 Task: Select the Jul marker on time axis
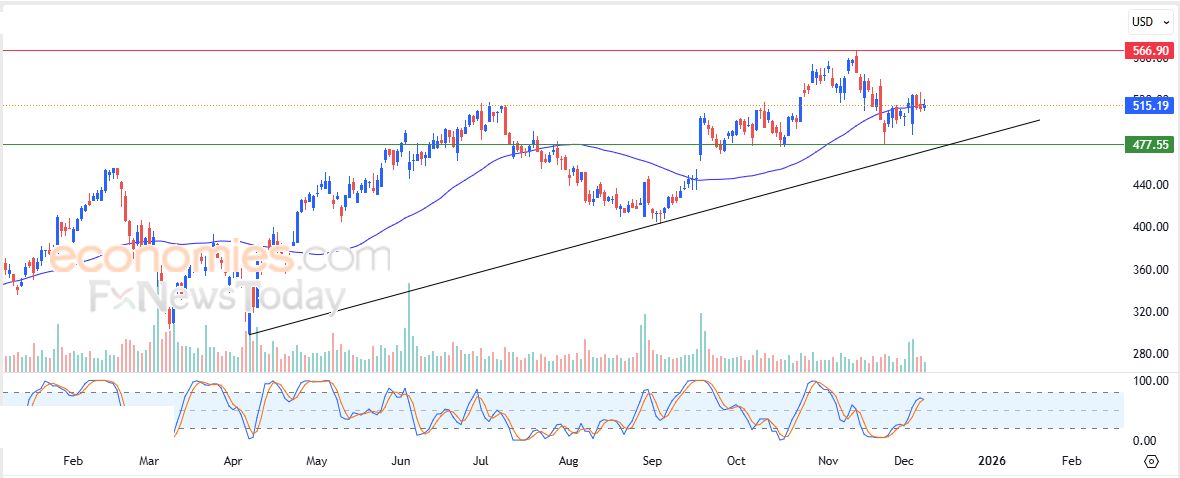point(481,461)
